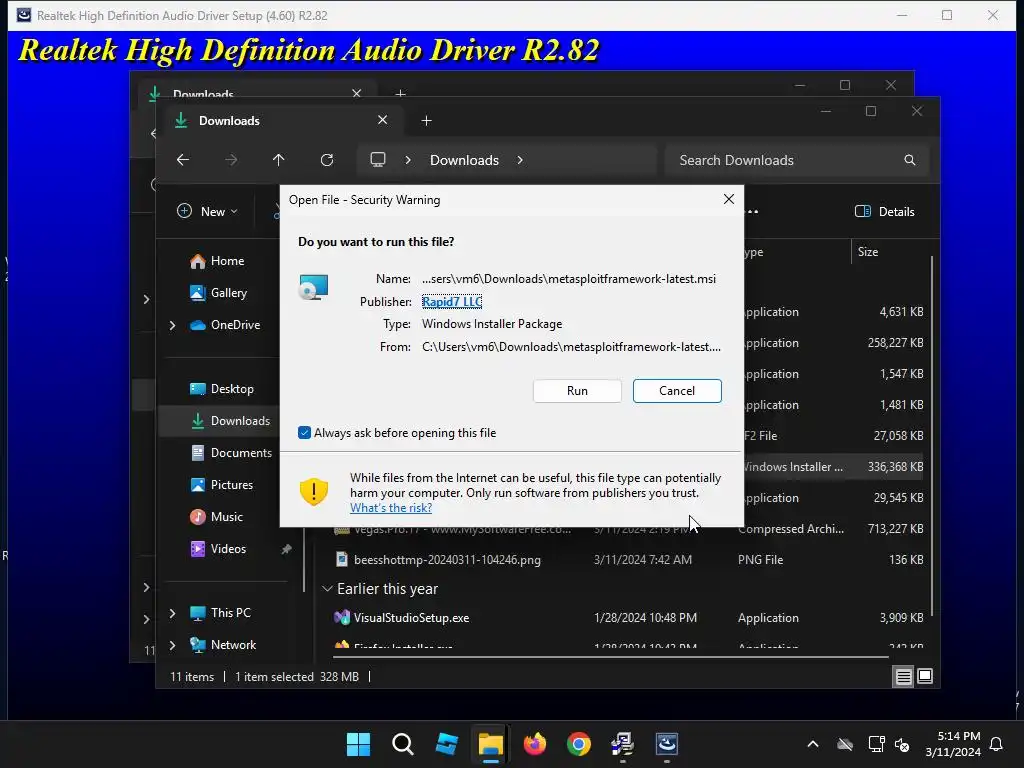1024x768 pixels.
Task: Open the What's the risk? link
Action: [391, 507]
